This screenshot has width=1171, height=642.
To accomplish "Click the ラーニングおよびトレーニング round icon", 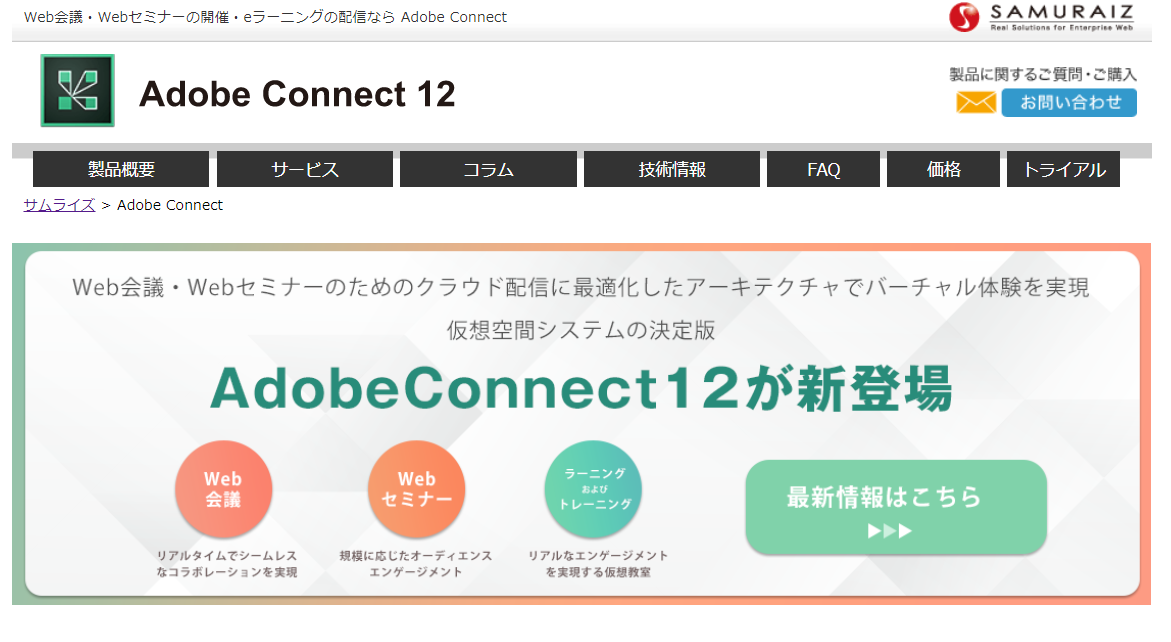I will coord(594,489).
